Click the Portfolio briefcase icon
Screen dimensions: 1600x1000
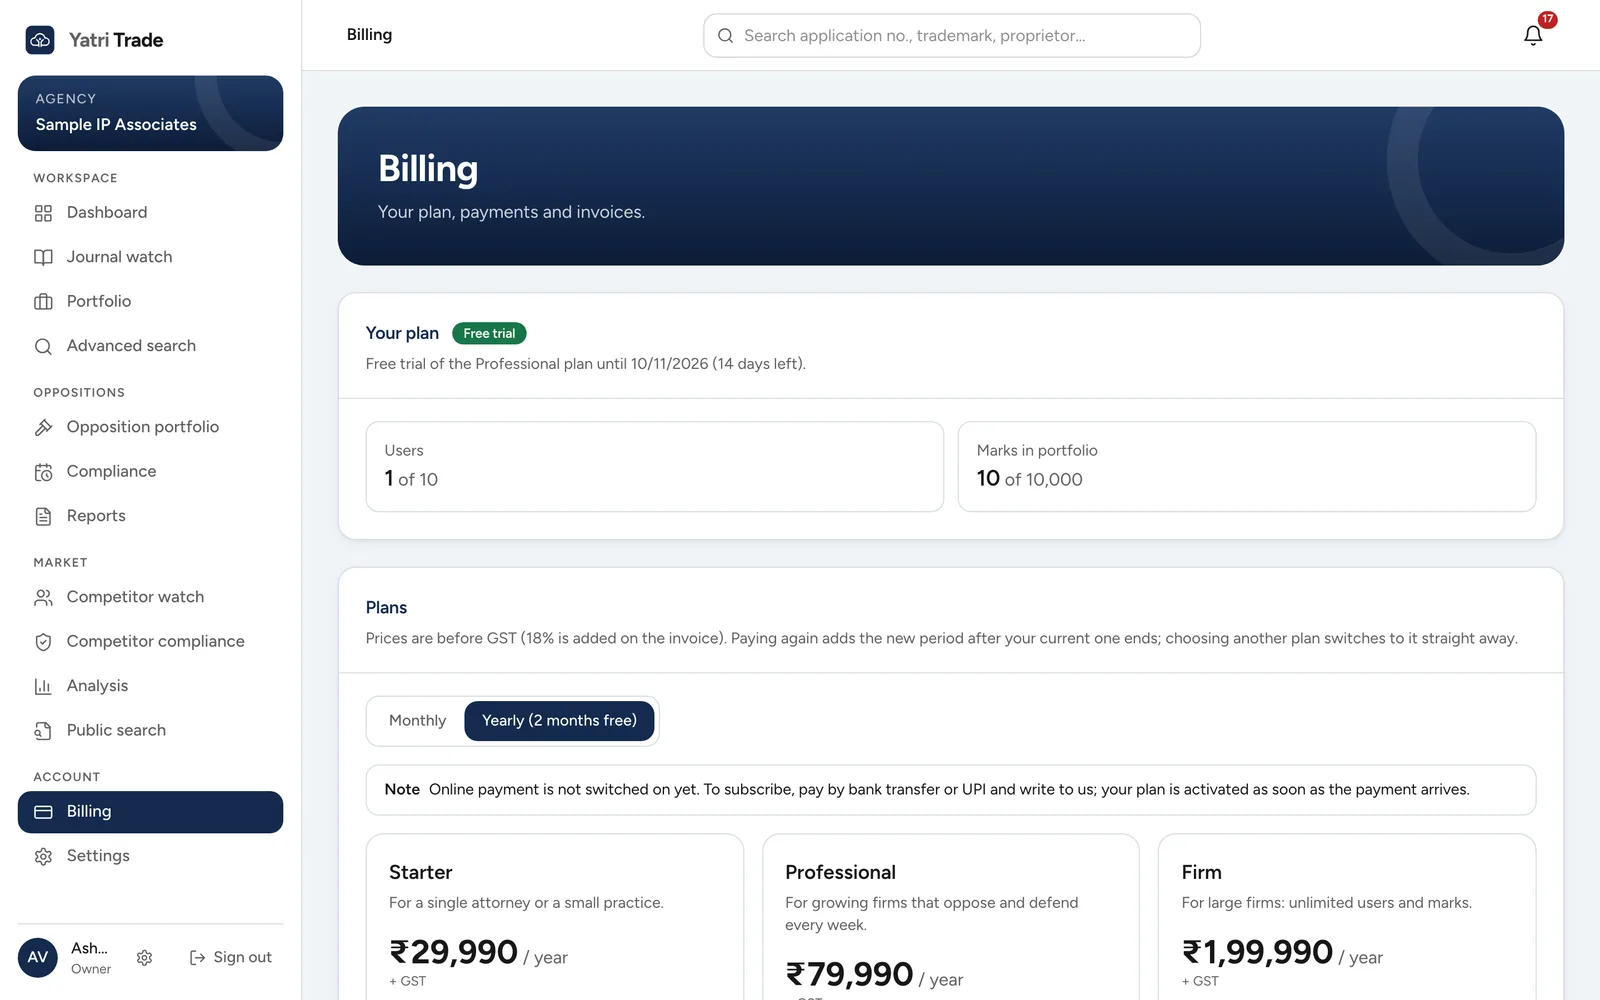[43, 302]
